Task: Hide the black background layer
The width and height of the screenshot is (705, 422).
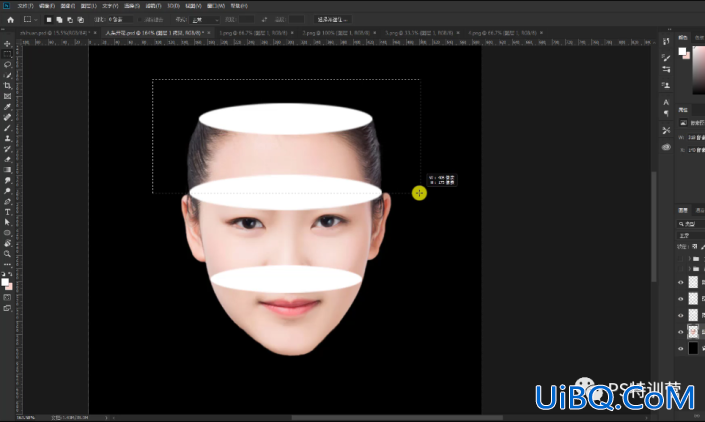Action: [680, 348]
